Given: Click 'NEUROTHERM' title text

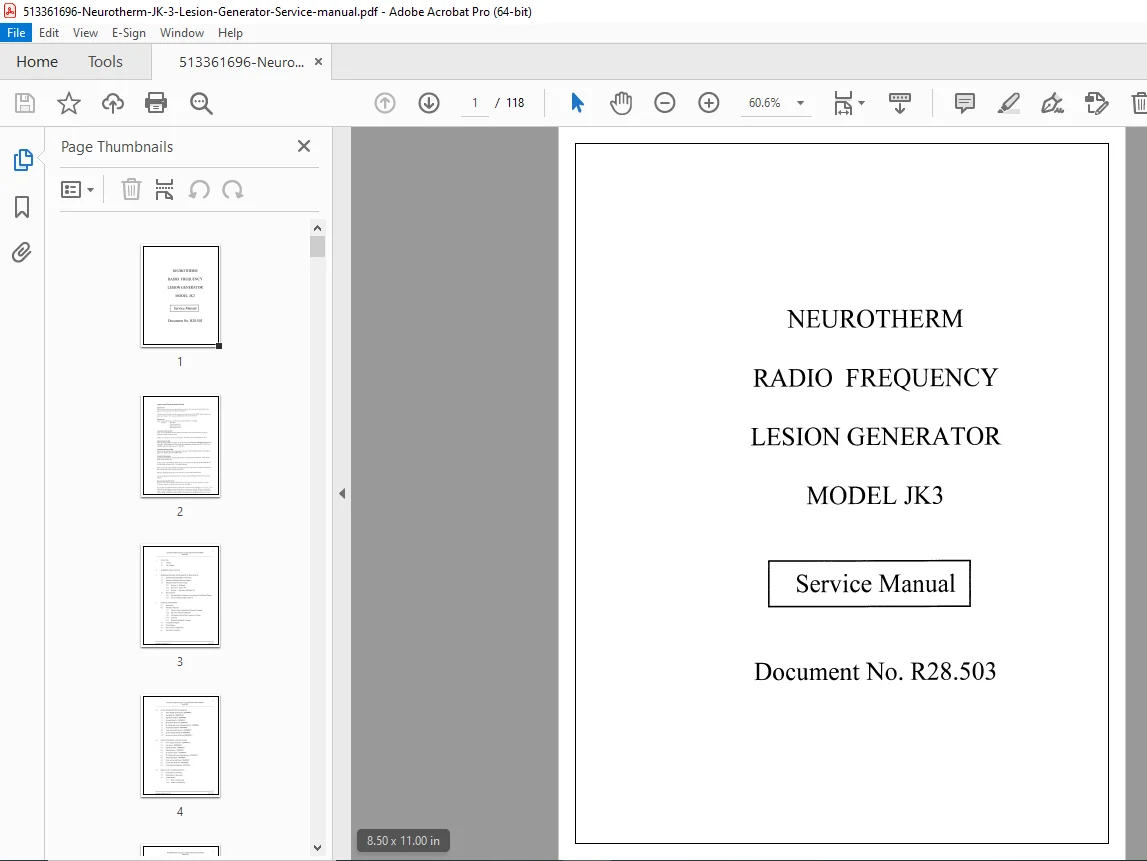Looking at the screenshot, I should 875,319.
